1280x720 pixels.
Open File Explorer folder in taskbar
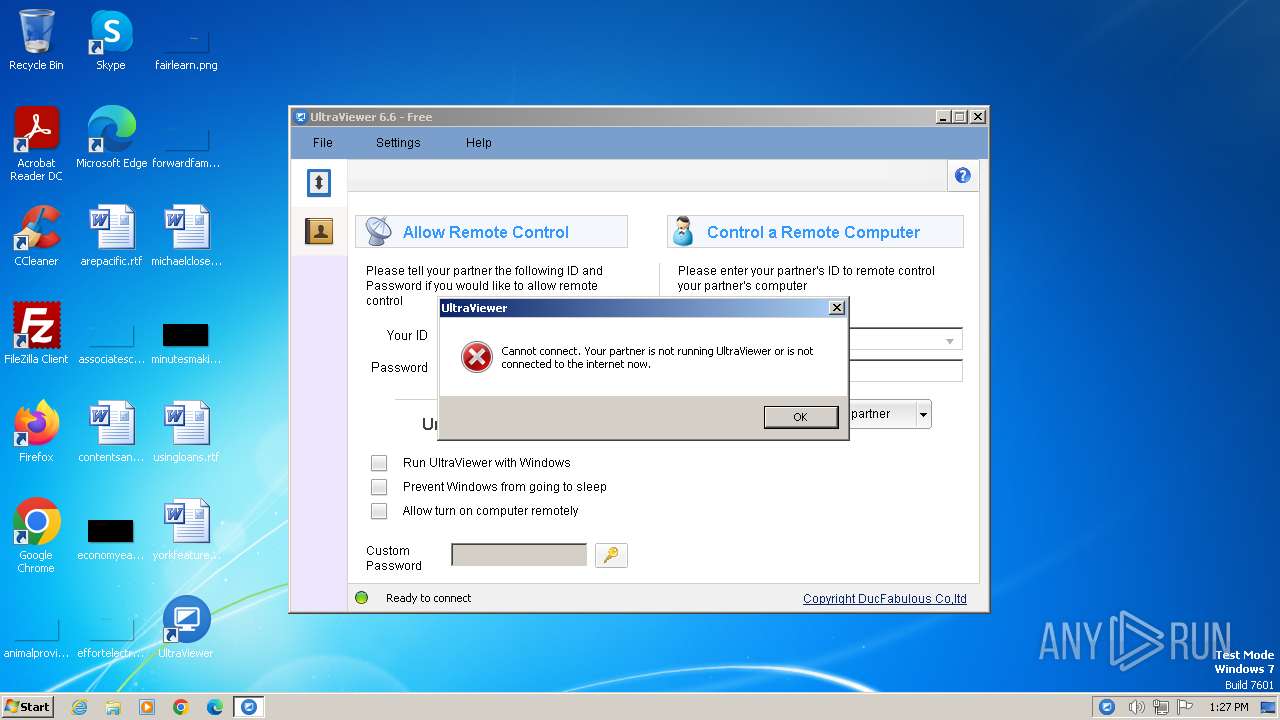click(x=113, y=707)
